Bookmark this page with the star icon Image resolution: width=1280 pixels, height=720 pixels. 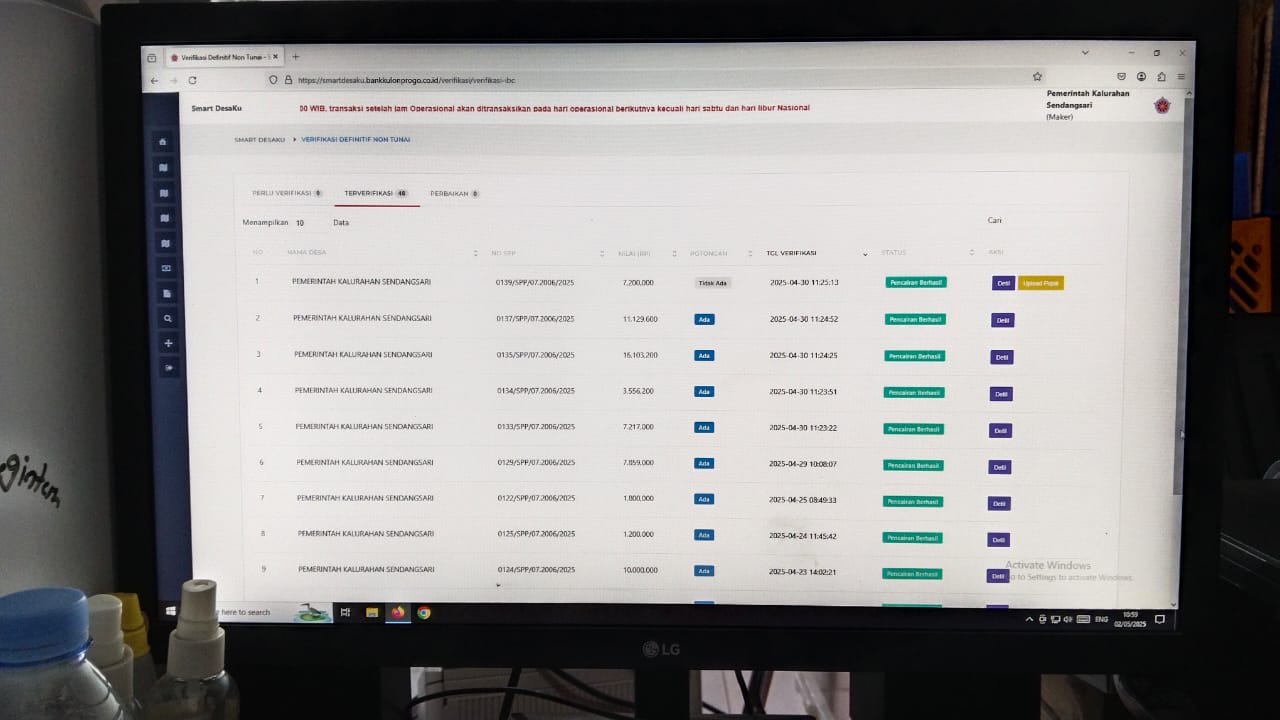coord(1037,76)
